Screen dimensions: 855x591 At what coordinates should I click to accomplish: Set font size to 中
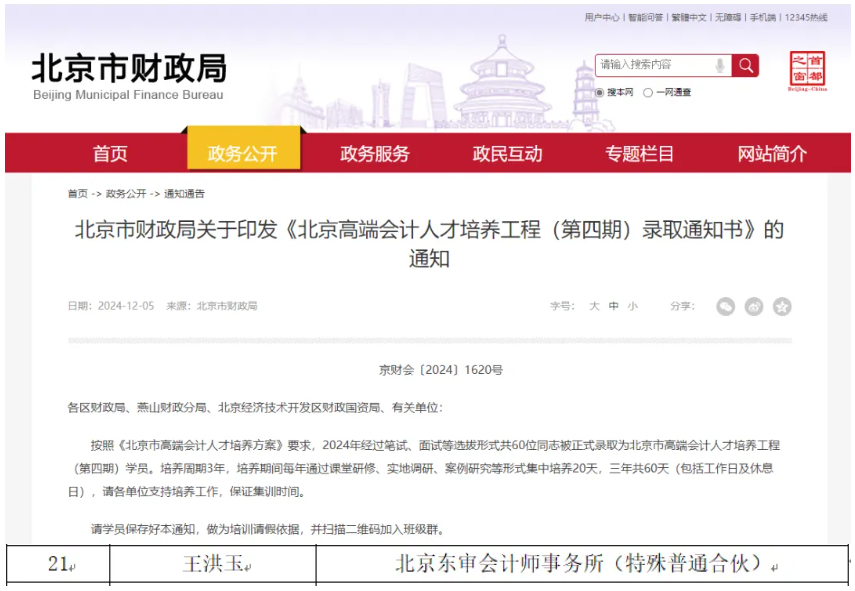[614, 306]
